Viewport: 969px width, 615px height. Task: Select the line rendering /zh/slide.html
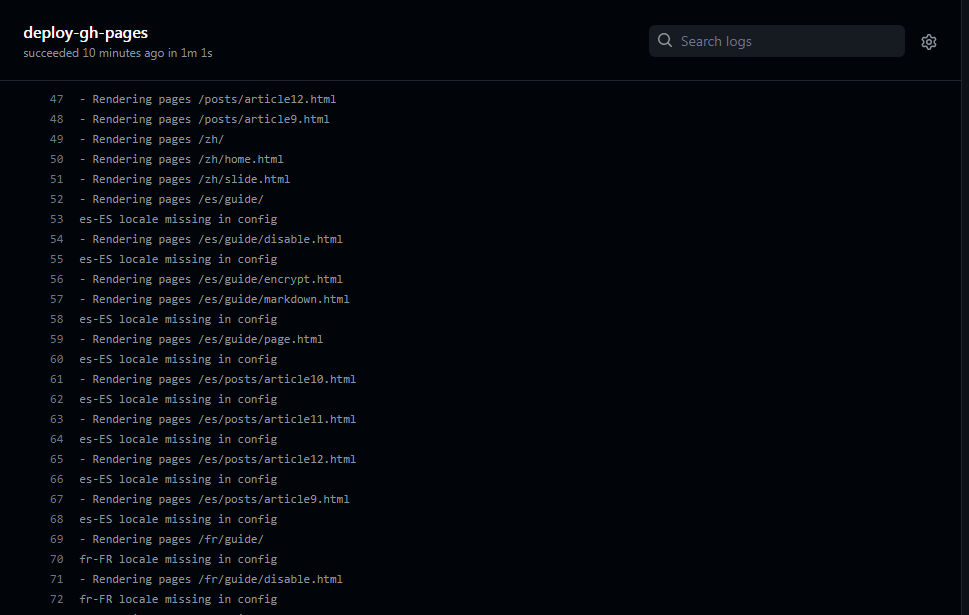(184, 178)
